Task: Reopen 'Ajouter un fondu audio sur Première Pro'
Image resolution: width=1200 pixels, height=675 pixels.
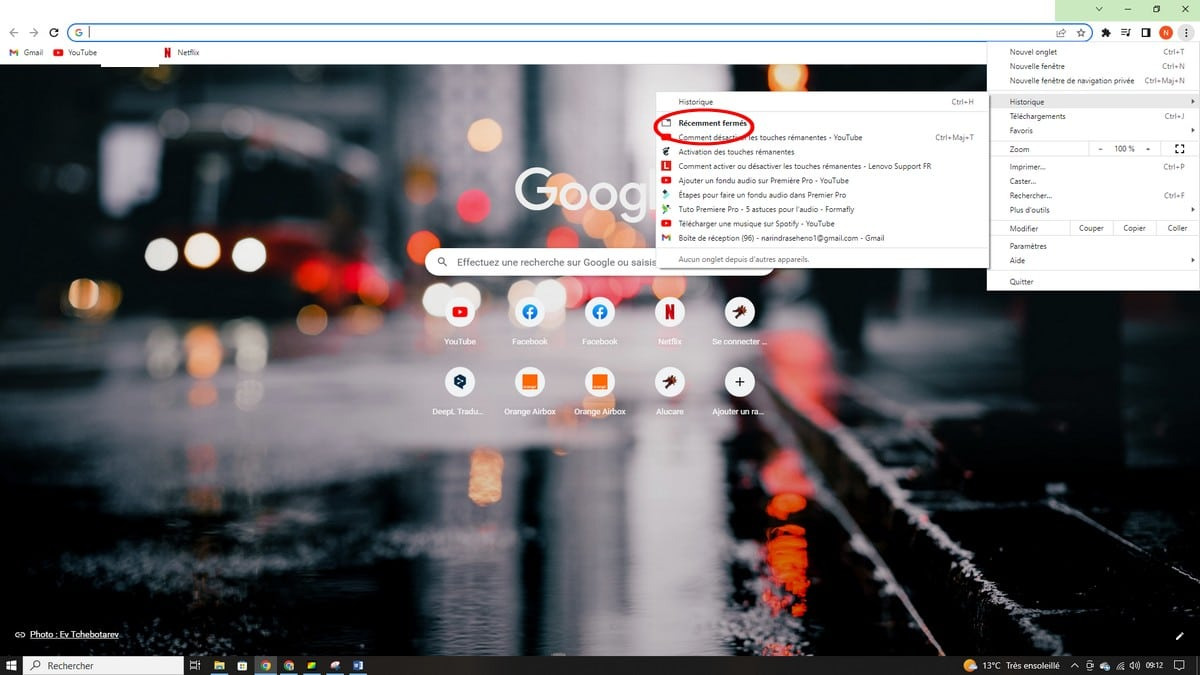Action: point(822,181)
